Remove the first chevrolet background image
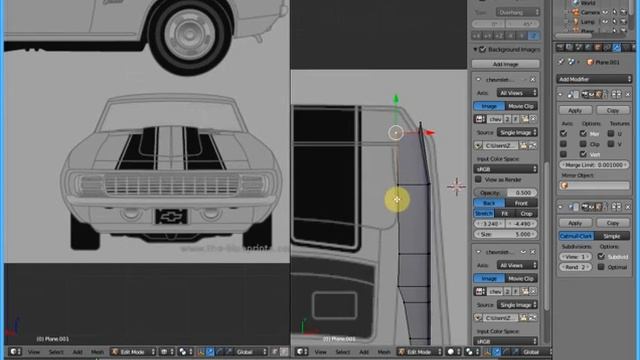Image resolution: width=640 pixels, height=360 pixels. click(x=533, y=79)
